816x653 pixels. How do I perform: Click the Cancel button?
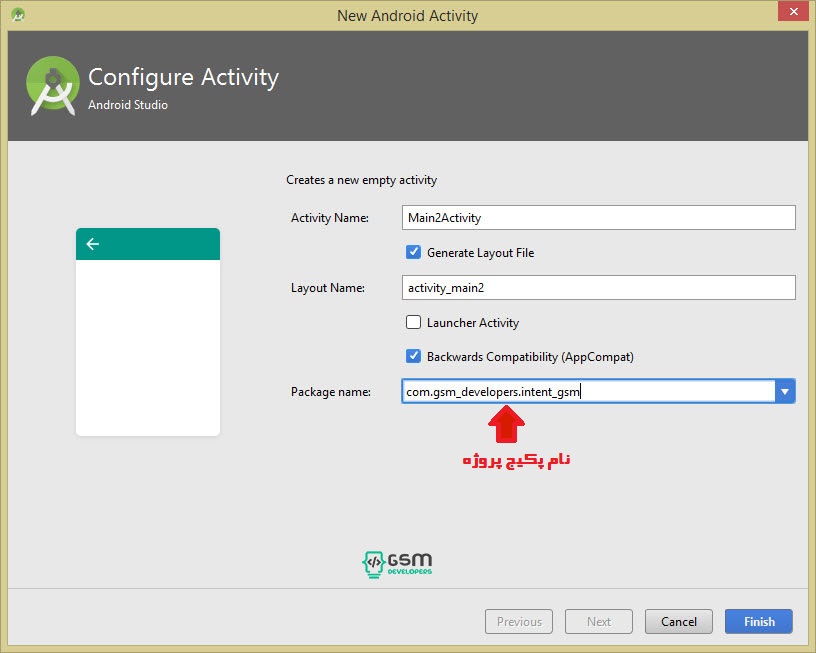679,621
